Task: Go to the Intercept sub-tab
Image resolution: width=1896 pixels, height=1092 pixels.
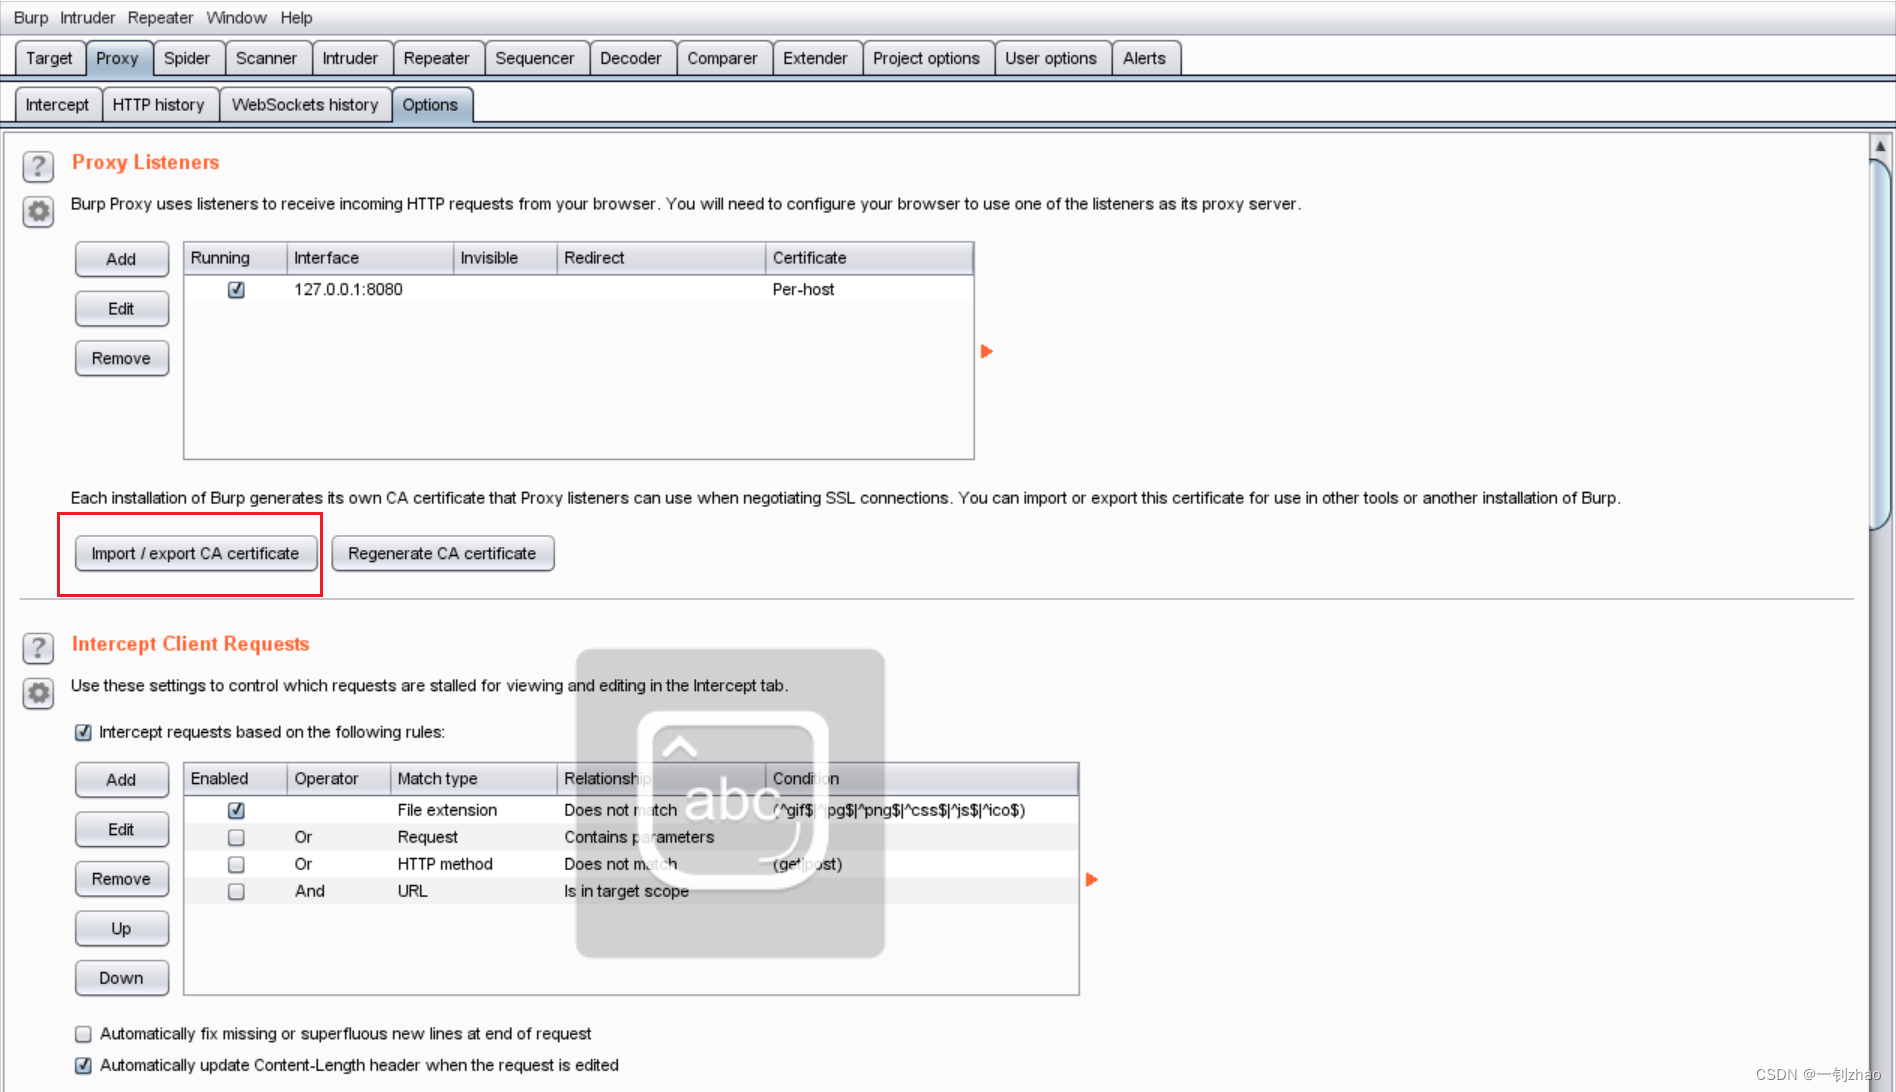Action: 57,104
